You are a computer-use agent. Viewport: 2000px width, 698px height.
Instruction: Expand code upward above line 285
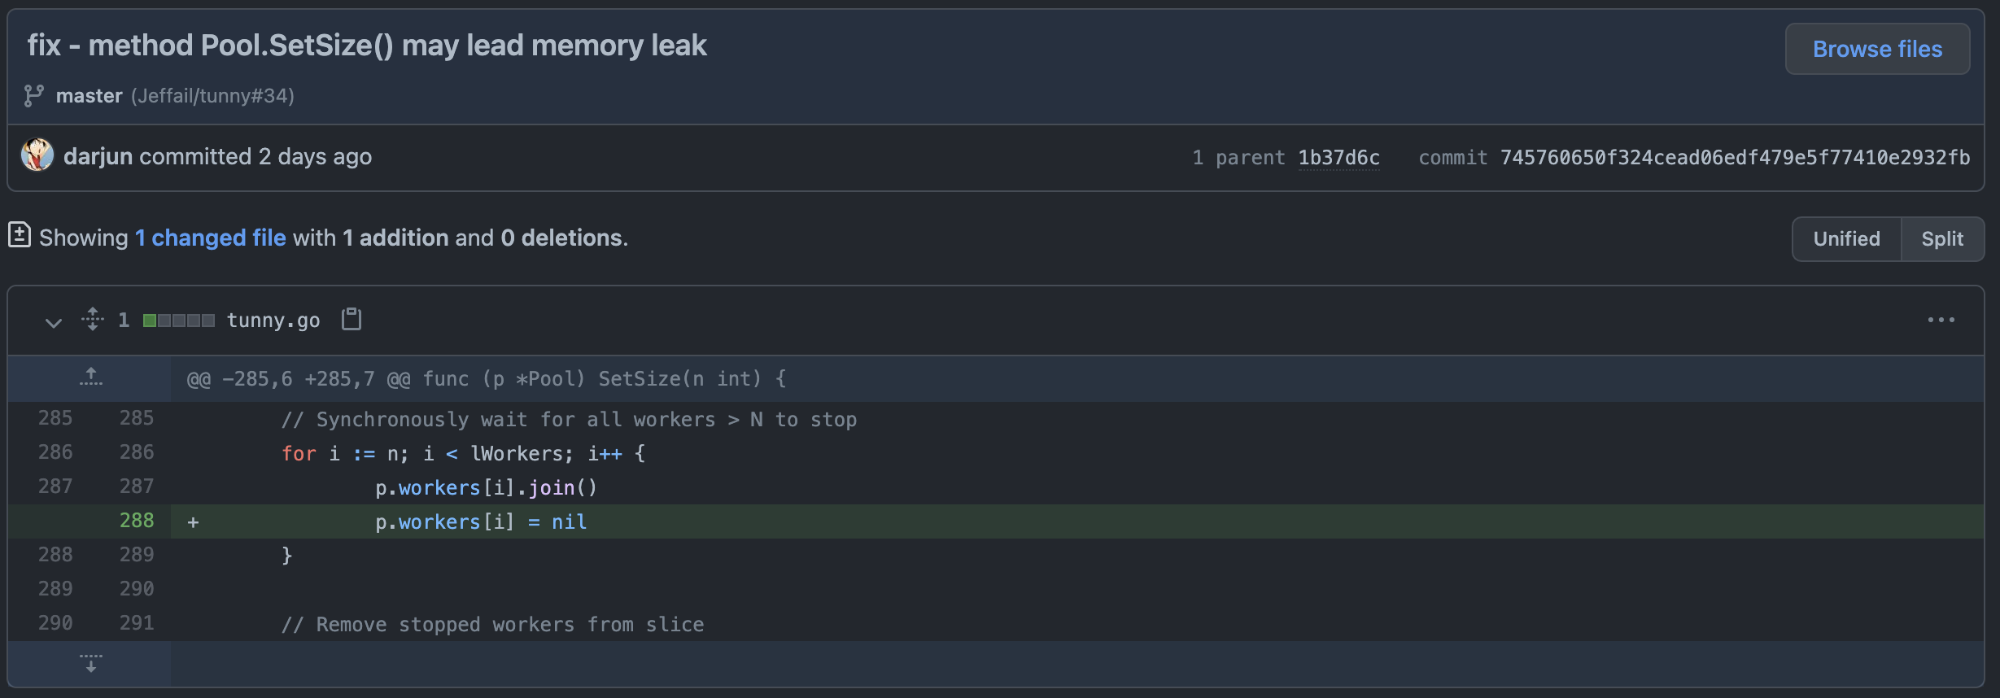pyautogui.click(x=90, y=378)
